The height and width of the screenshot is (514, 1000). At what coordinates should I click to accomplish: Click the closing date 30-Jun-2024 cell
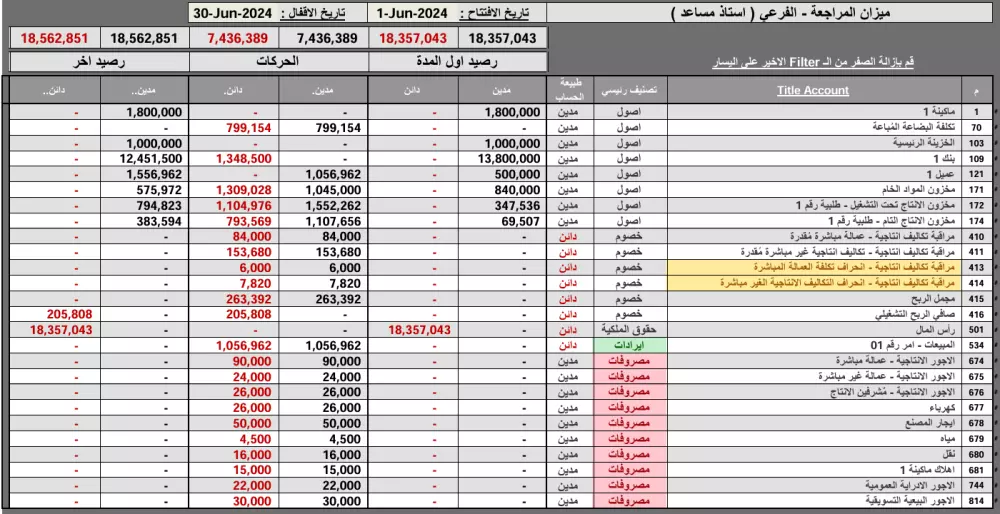click(x=232, y=13)
